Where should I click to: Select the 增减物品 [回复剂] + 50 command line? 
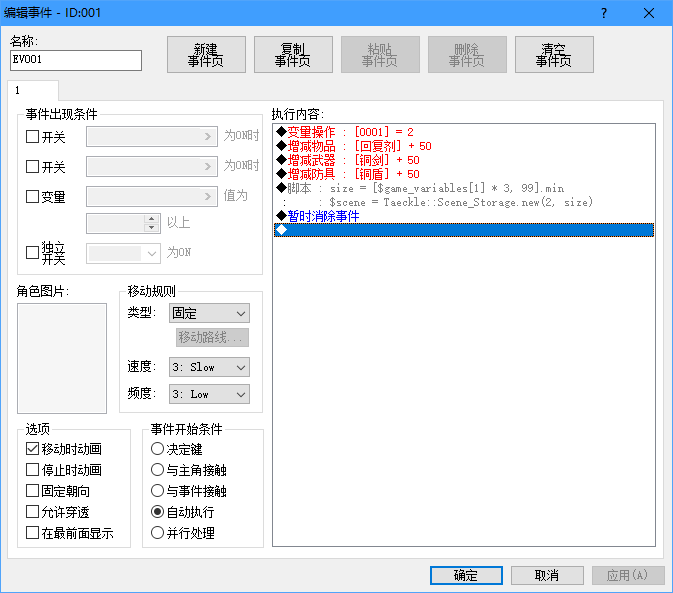click(464, 146)
